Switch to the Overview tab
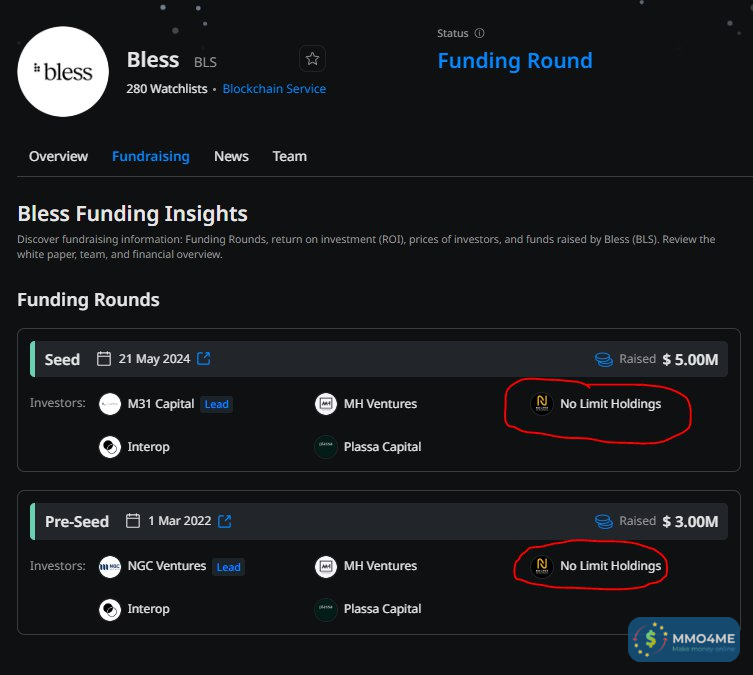 pyautogui.click(x=58, y=156)
